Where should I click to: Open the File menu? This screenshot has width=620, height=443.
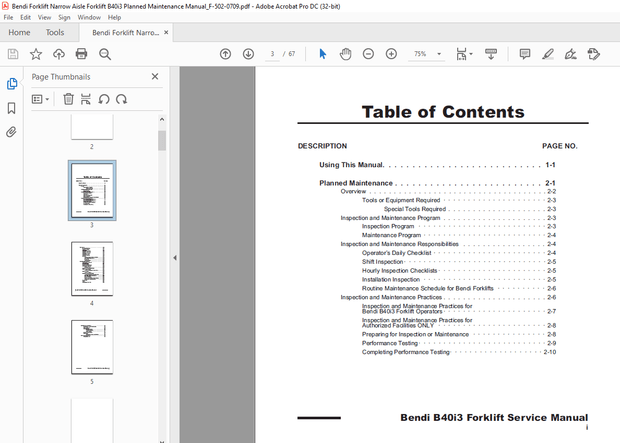(8, 17)
